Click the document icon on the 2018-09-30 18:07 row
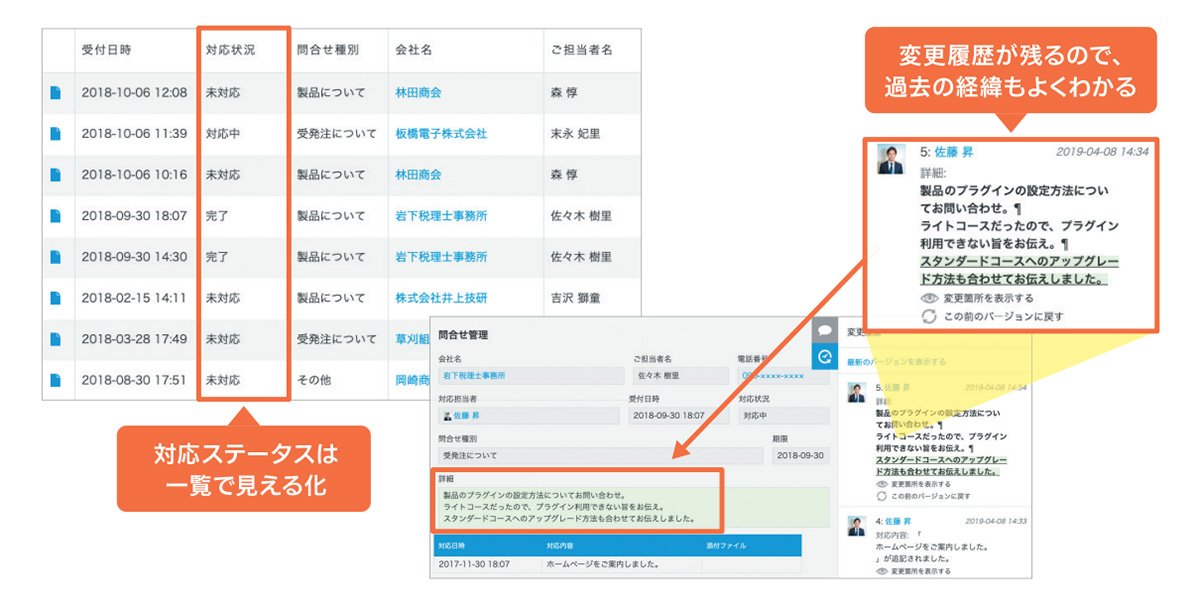1200x609 pixels. pos(56,215)
